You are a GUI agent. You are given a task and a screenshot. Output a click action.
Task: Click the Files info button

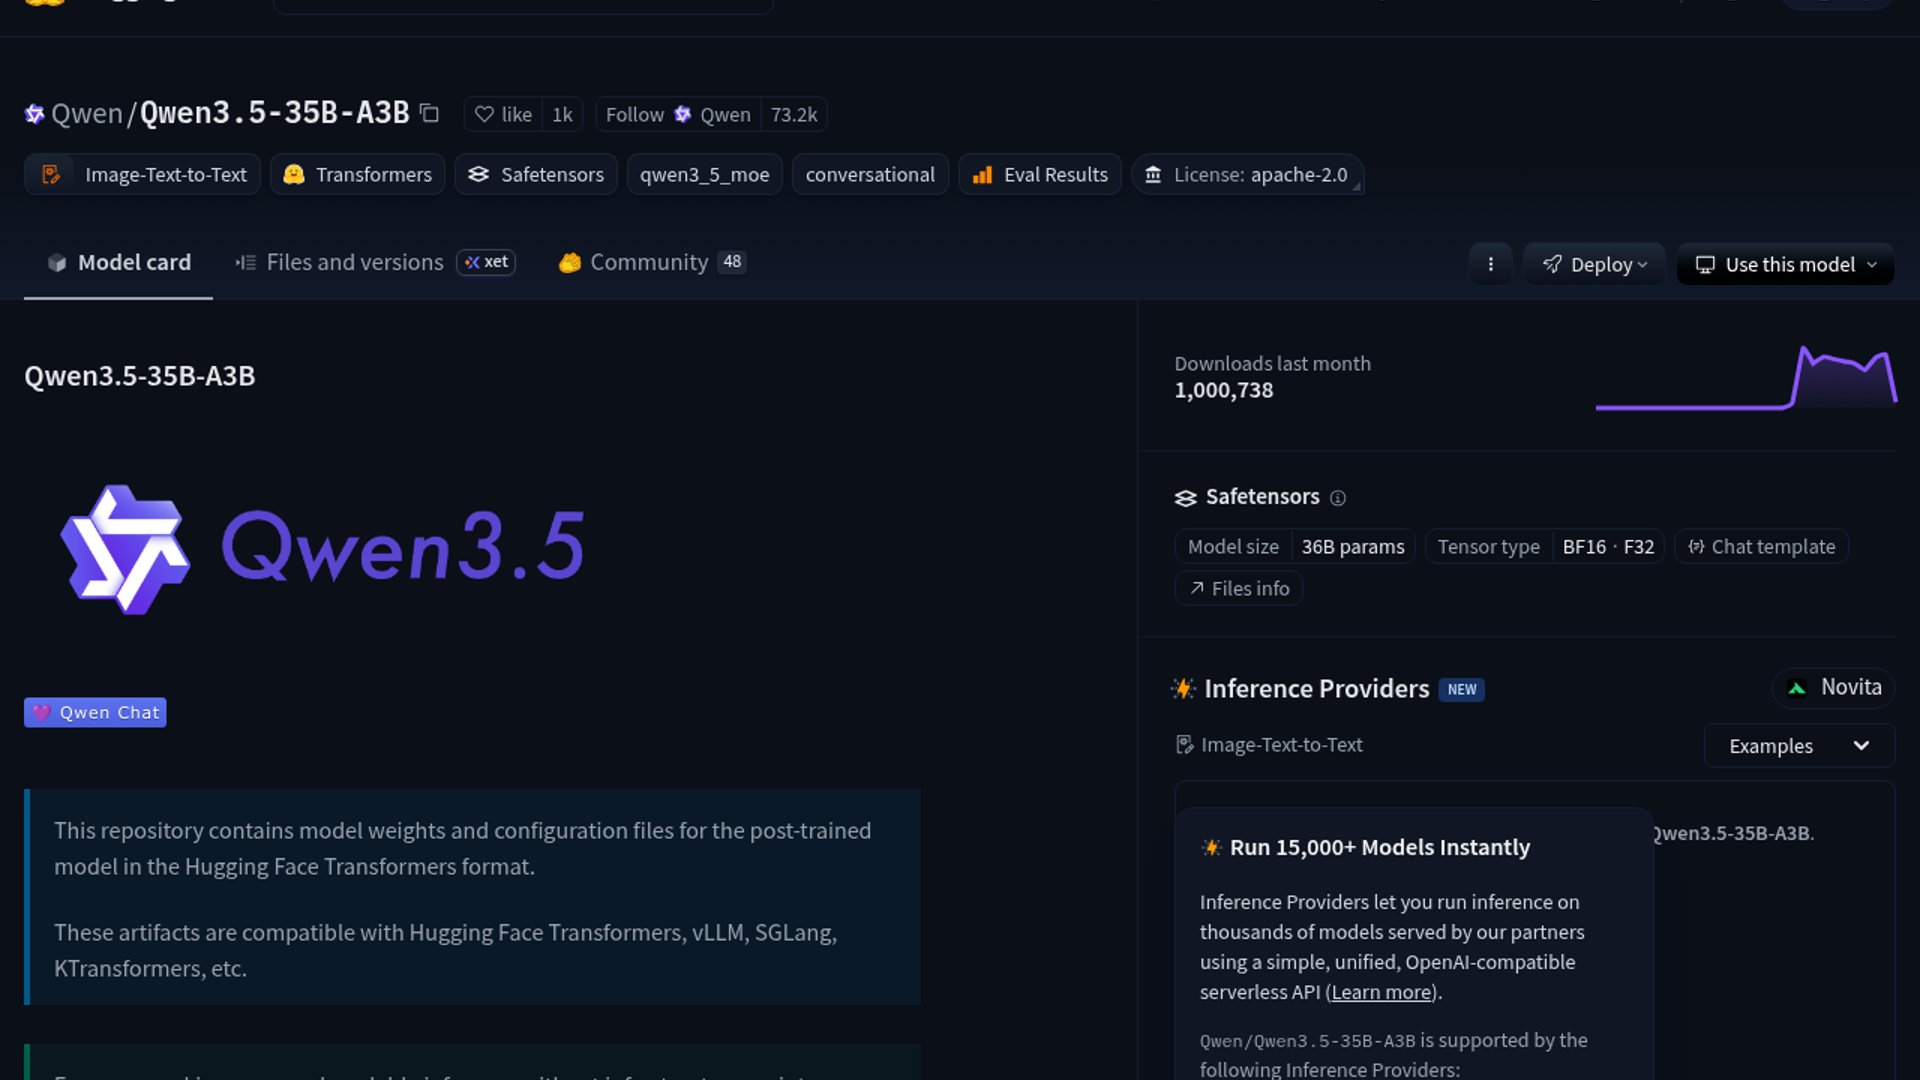click(1239, 589)
